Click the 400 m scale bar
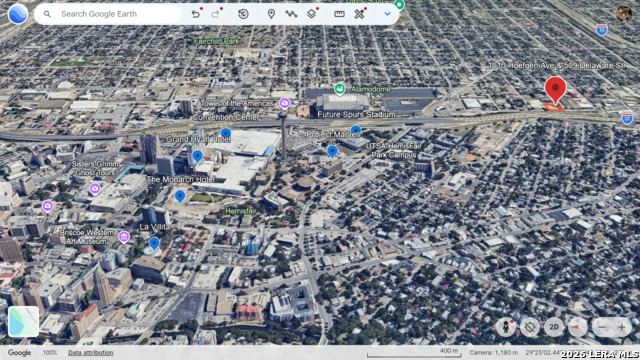 pos(413,353)
